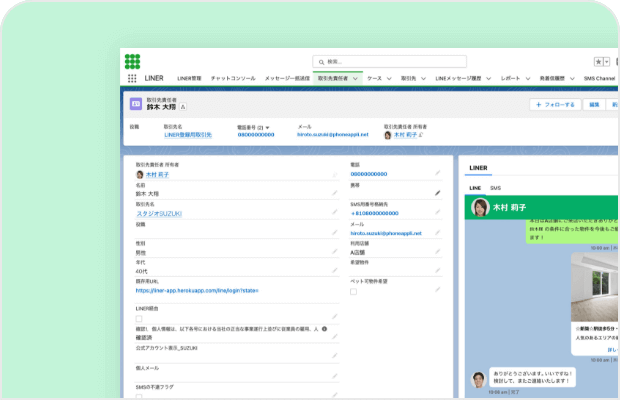Click the edit pencil for 電話 field

click(x=437, y=174)
